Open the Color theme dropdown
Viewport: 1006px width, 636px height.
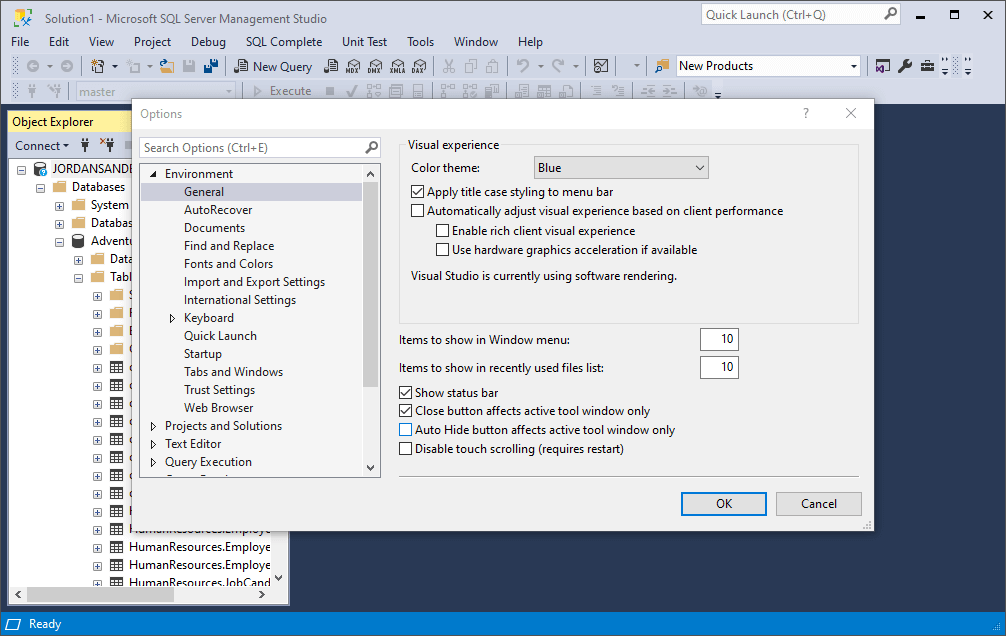coord(621,168)
